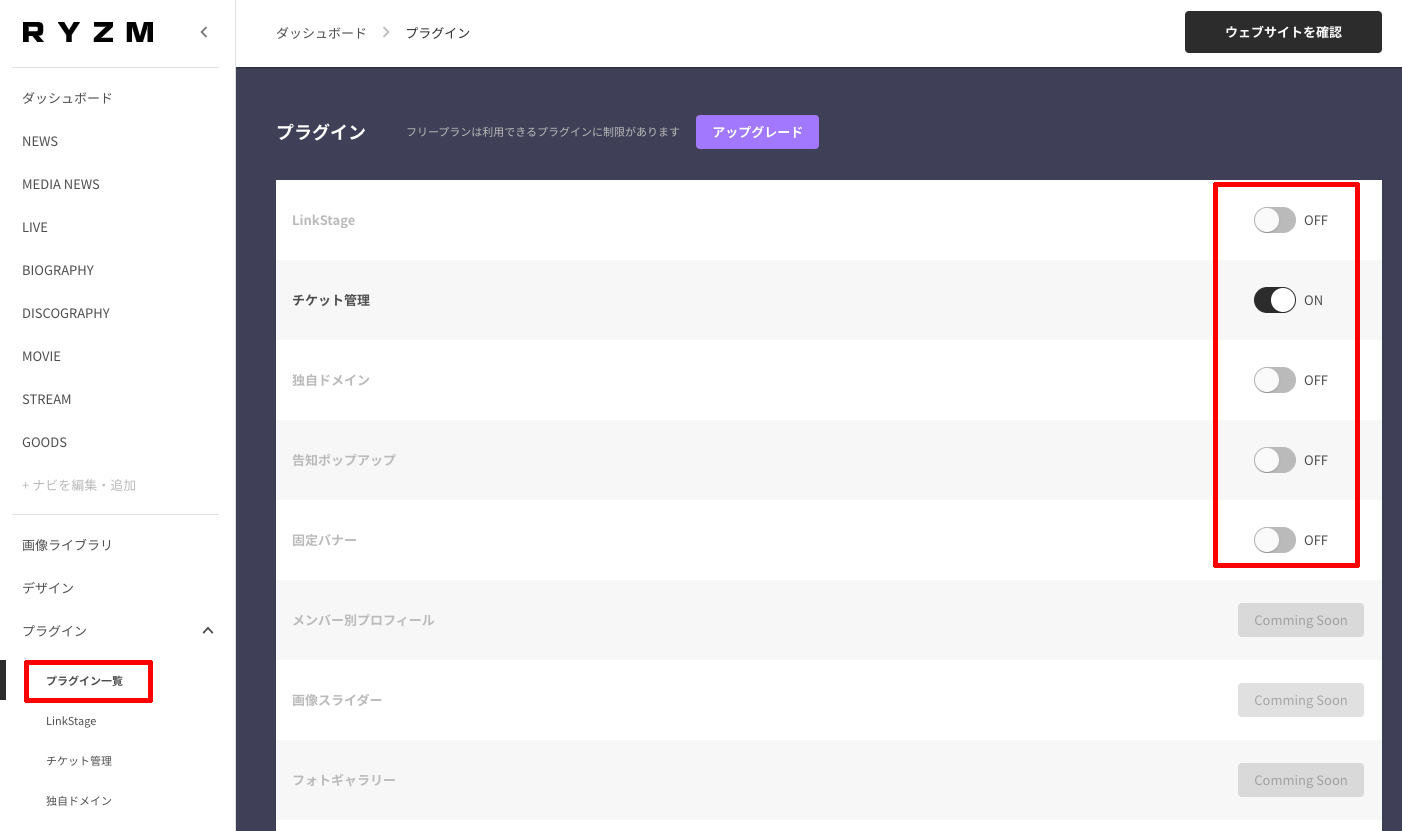Image resolution: width=1402 pixels, height=831 pixels.
Task: Click the free plan limitation notice text
Action: 543,132
